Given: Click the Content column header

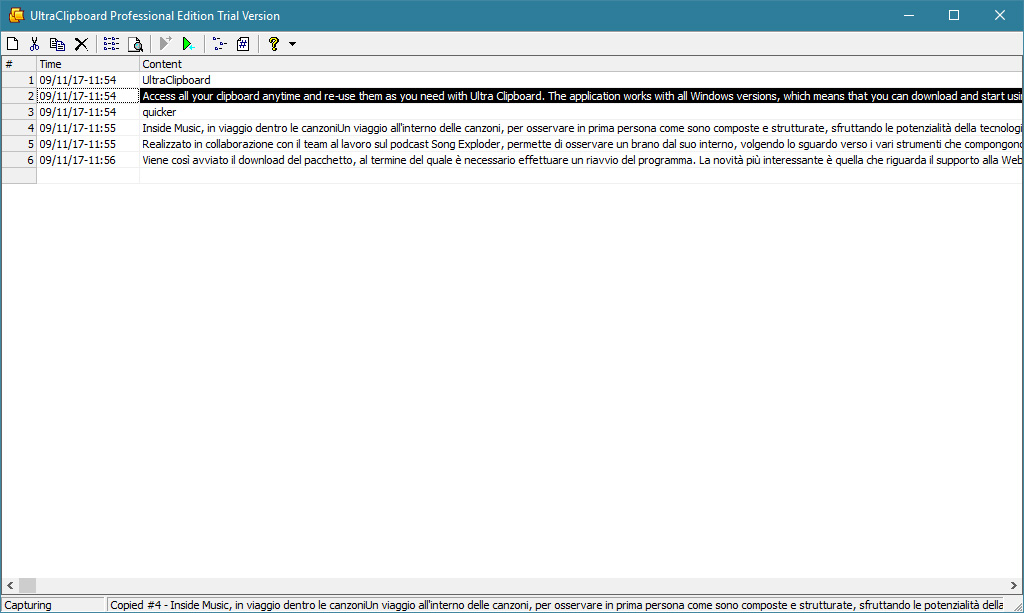Looking at the screenshot, I should [580, 64].
